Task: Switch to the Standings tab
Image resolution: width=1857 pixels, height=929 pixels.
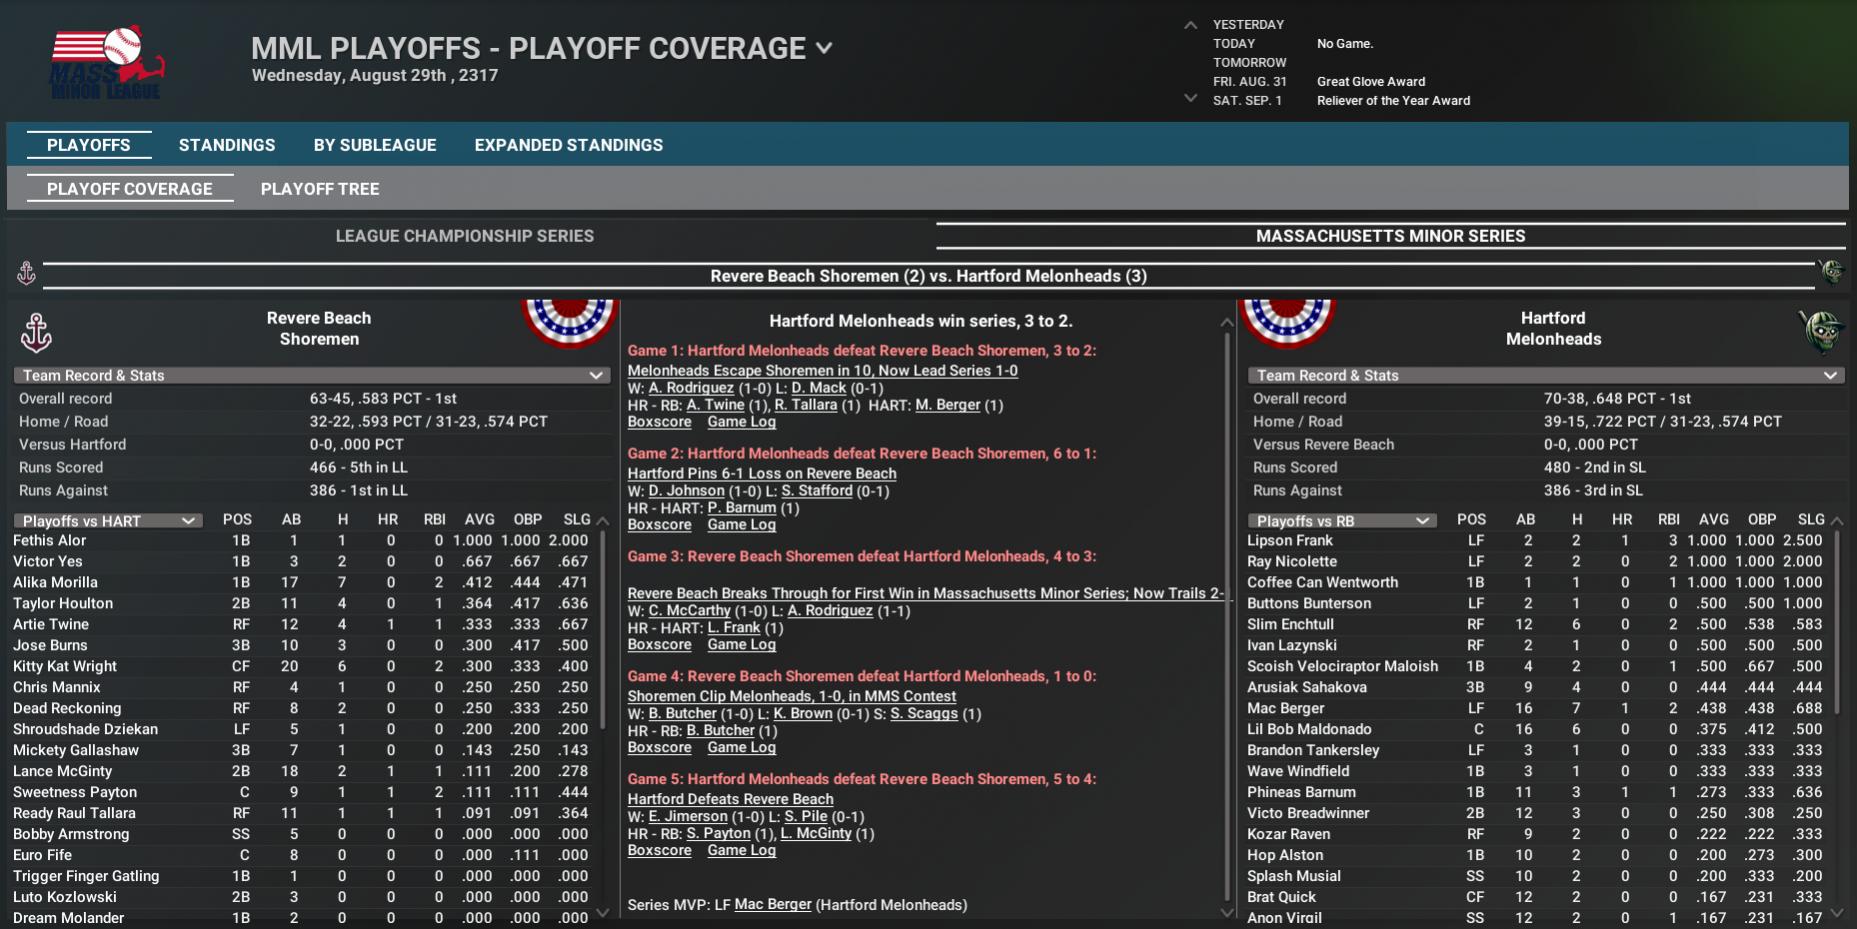Action: (x=227, y=145)
